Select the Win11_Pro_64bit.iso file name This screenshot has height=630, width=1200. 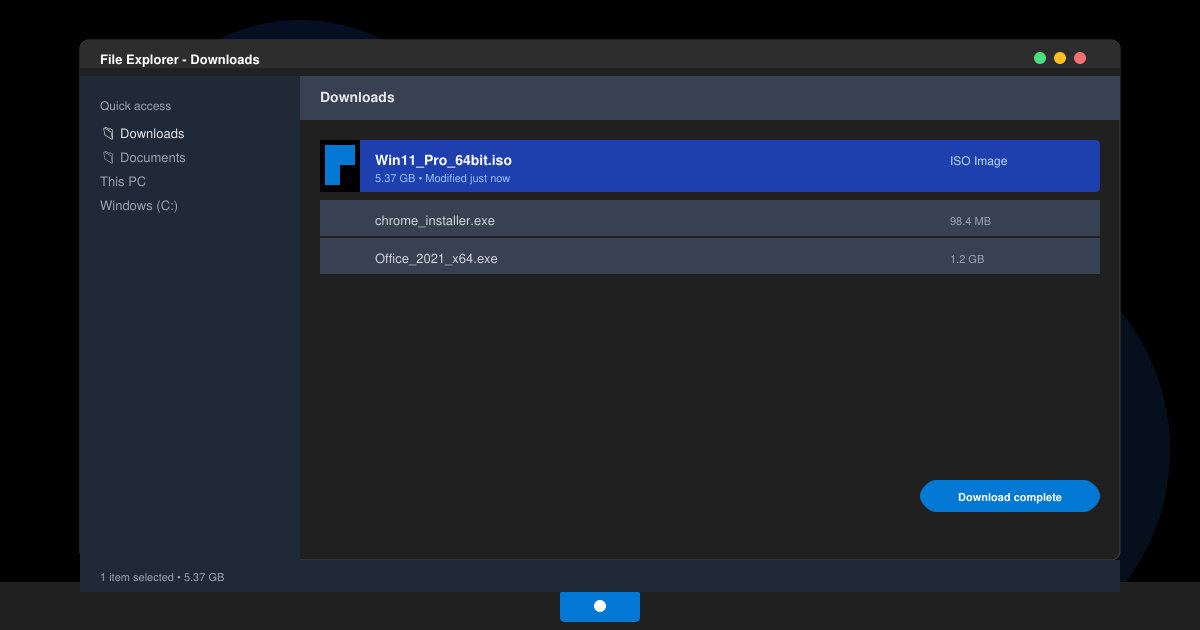443,160
